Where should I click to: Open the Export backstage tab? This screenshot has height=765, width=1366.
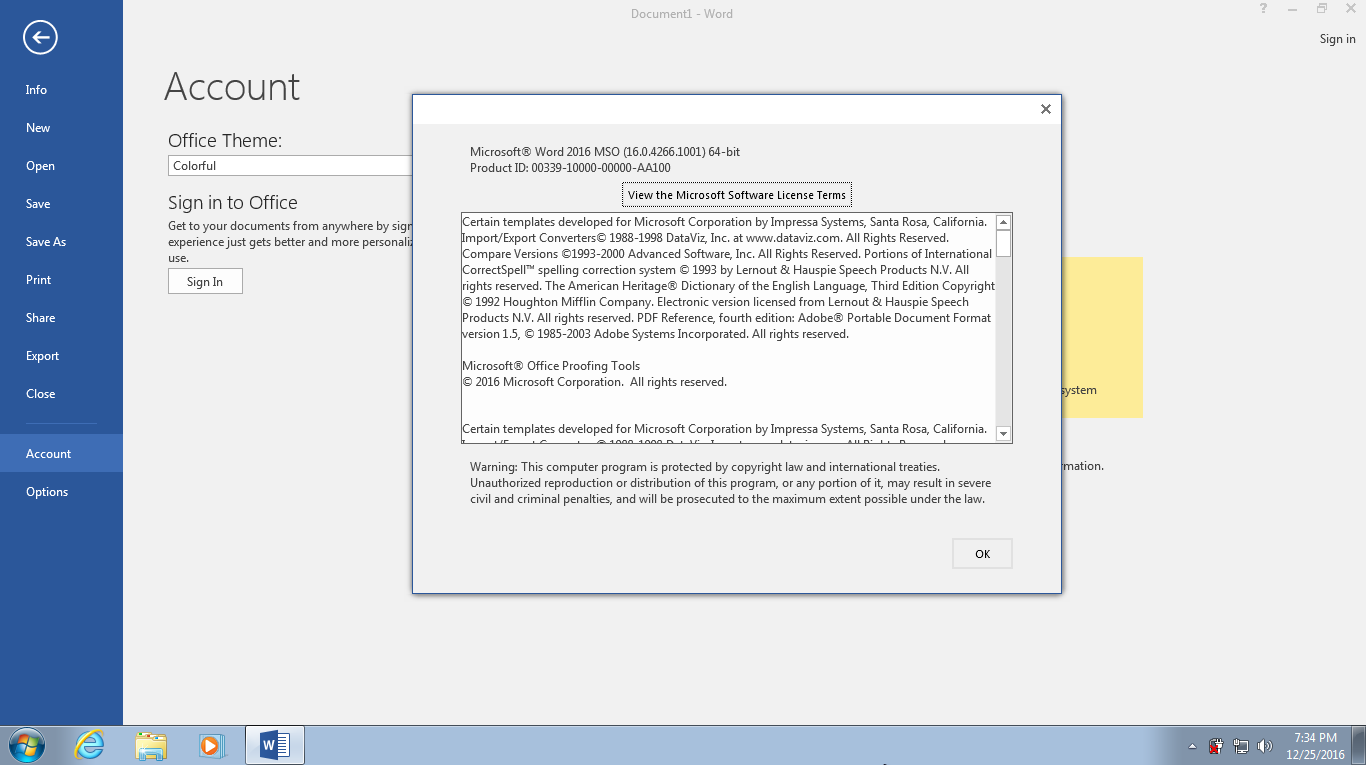pyautogui.click(x=61, y=356)
